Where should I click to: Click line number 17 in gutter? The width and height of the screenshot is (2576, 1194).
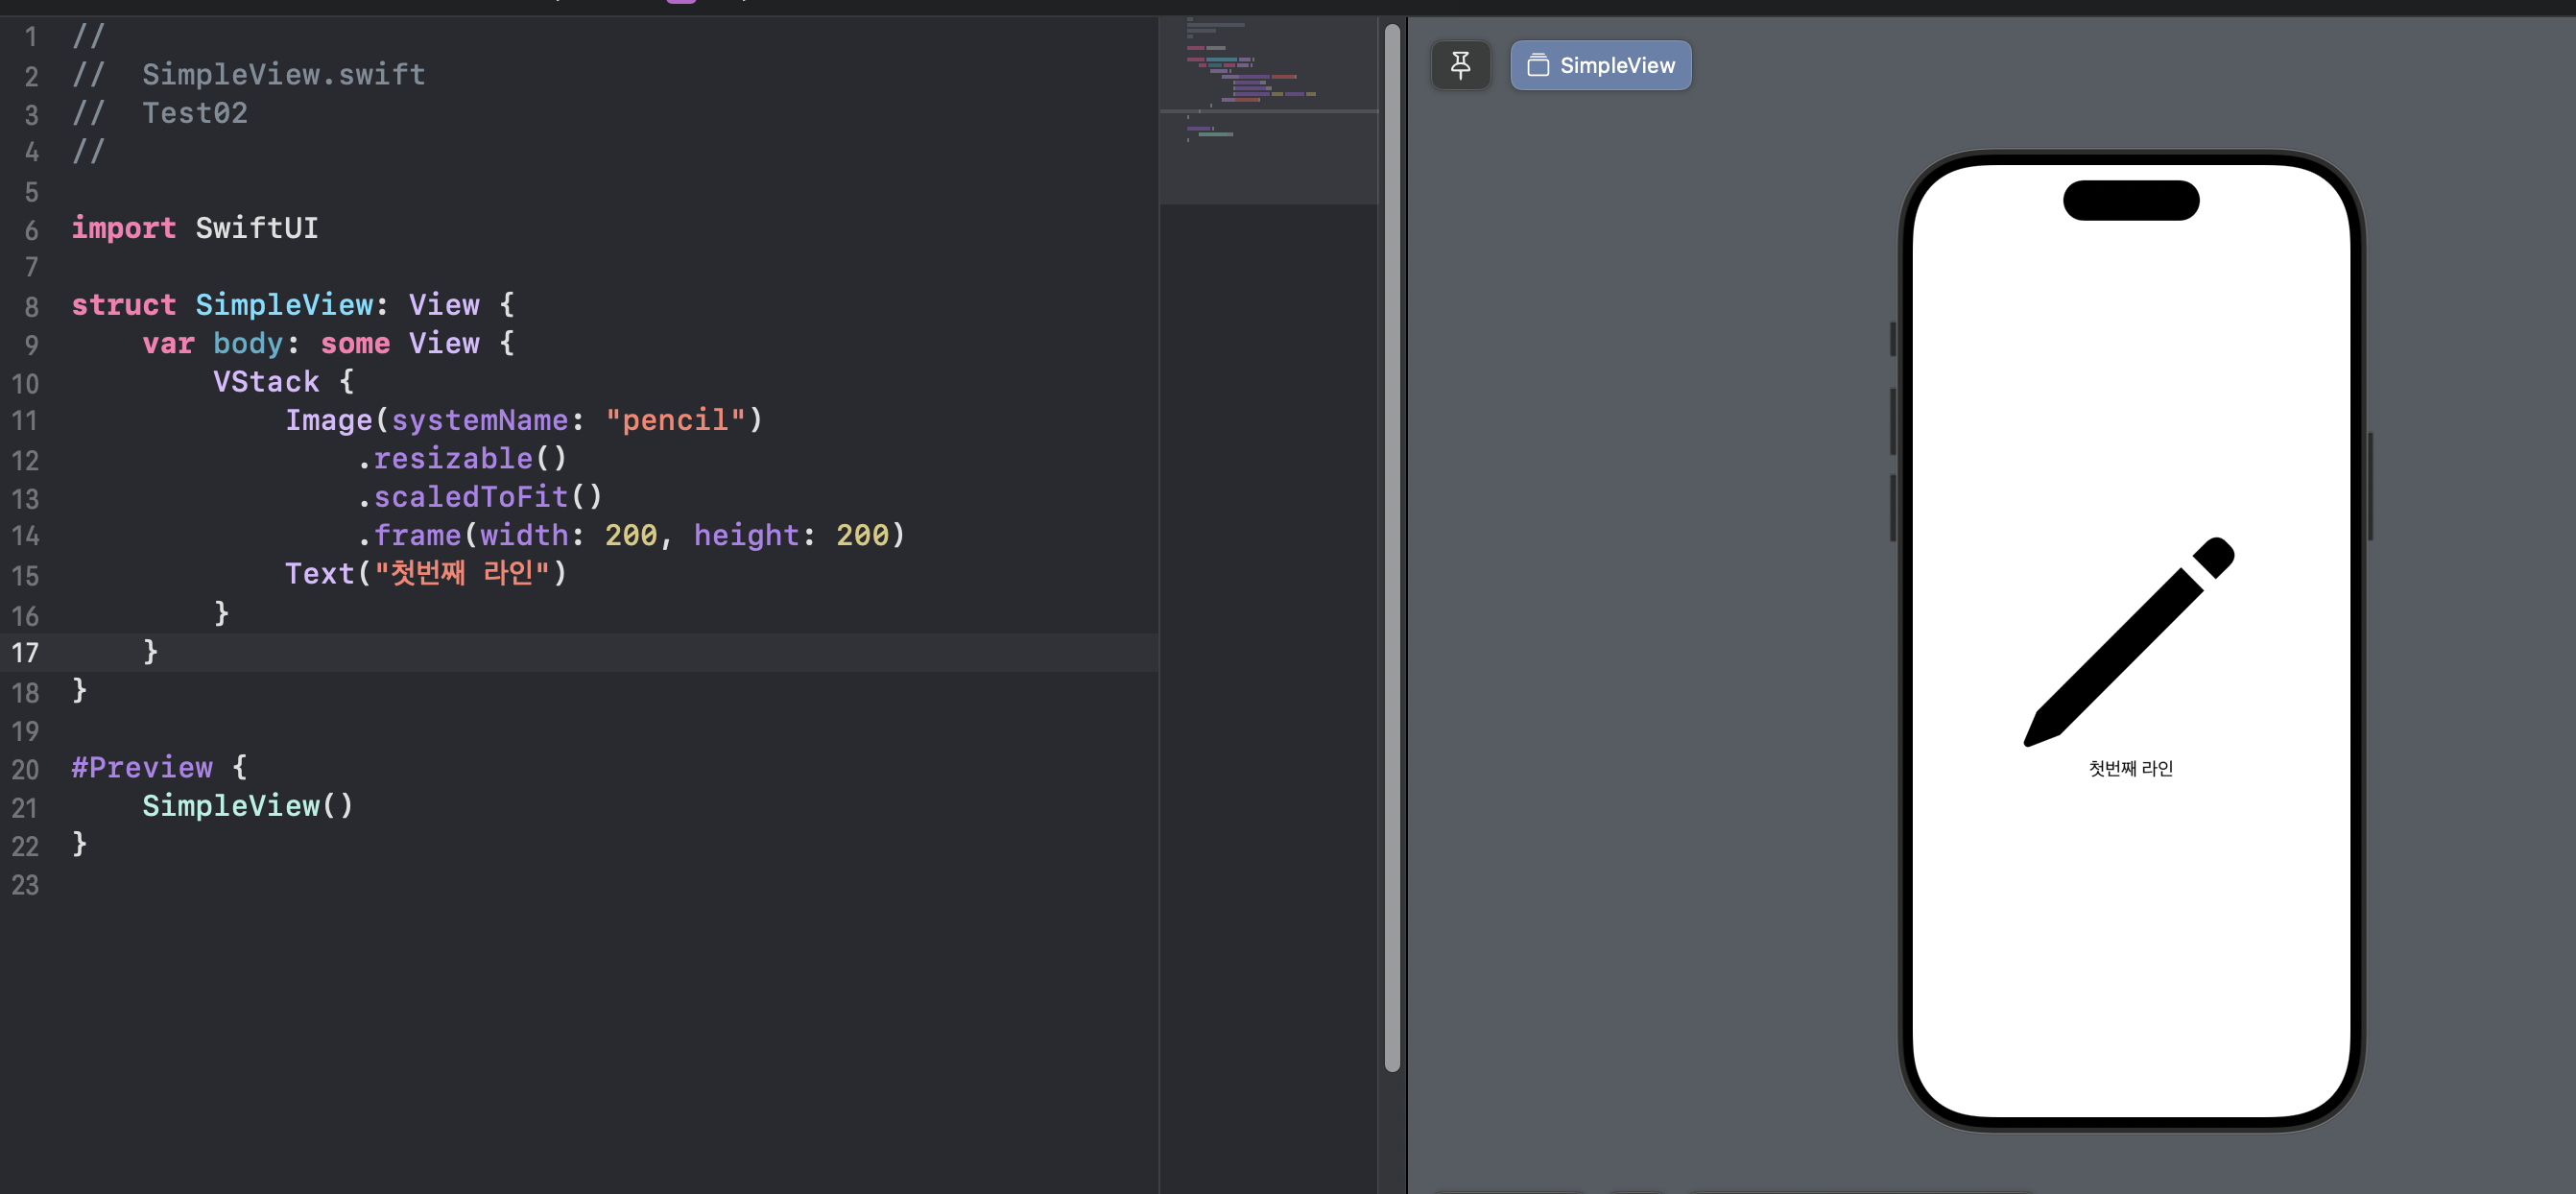pos(26,652)
